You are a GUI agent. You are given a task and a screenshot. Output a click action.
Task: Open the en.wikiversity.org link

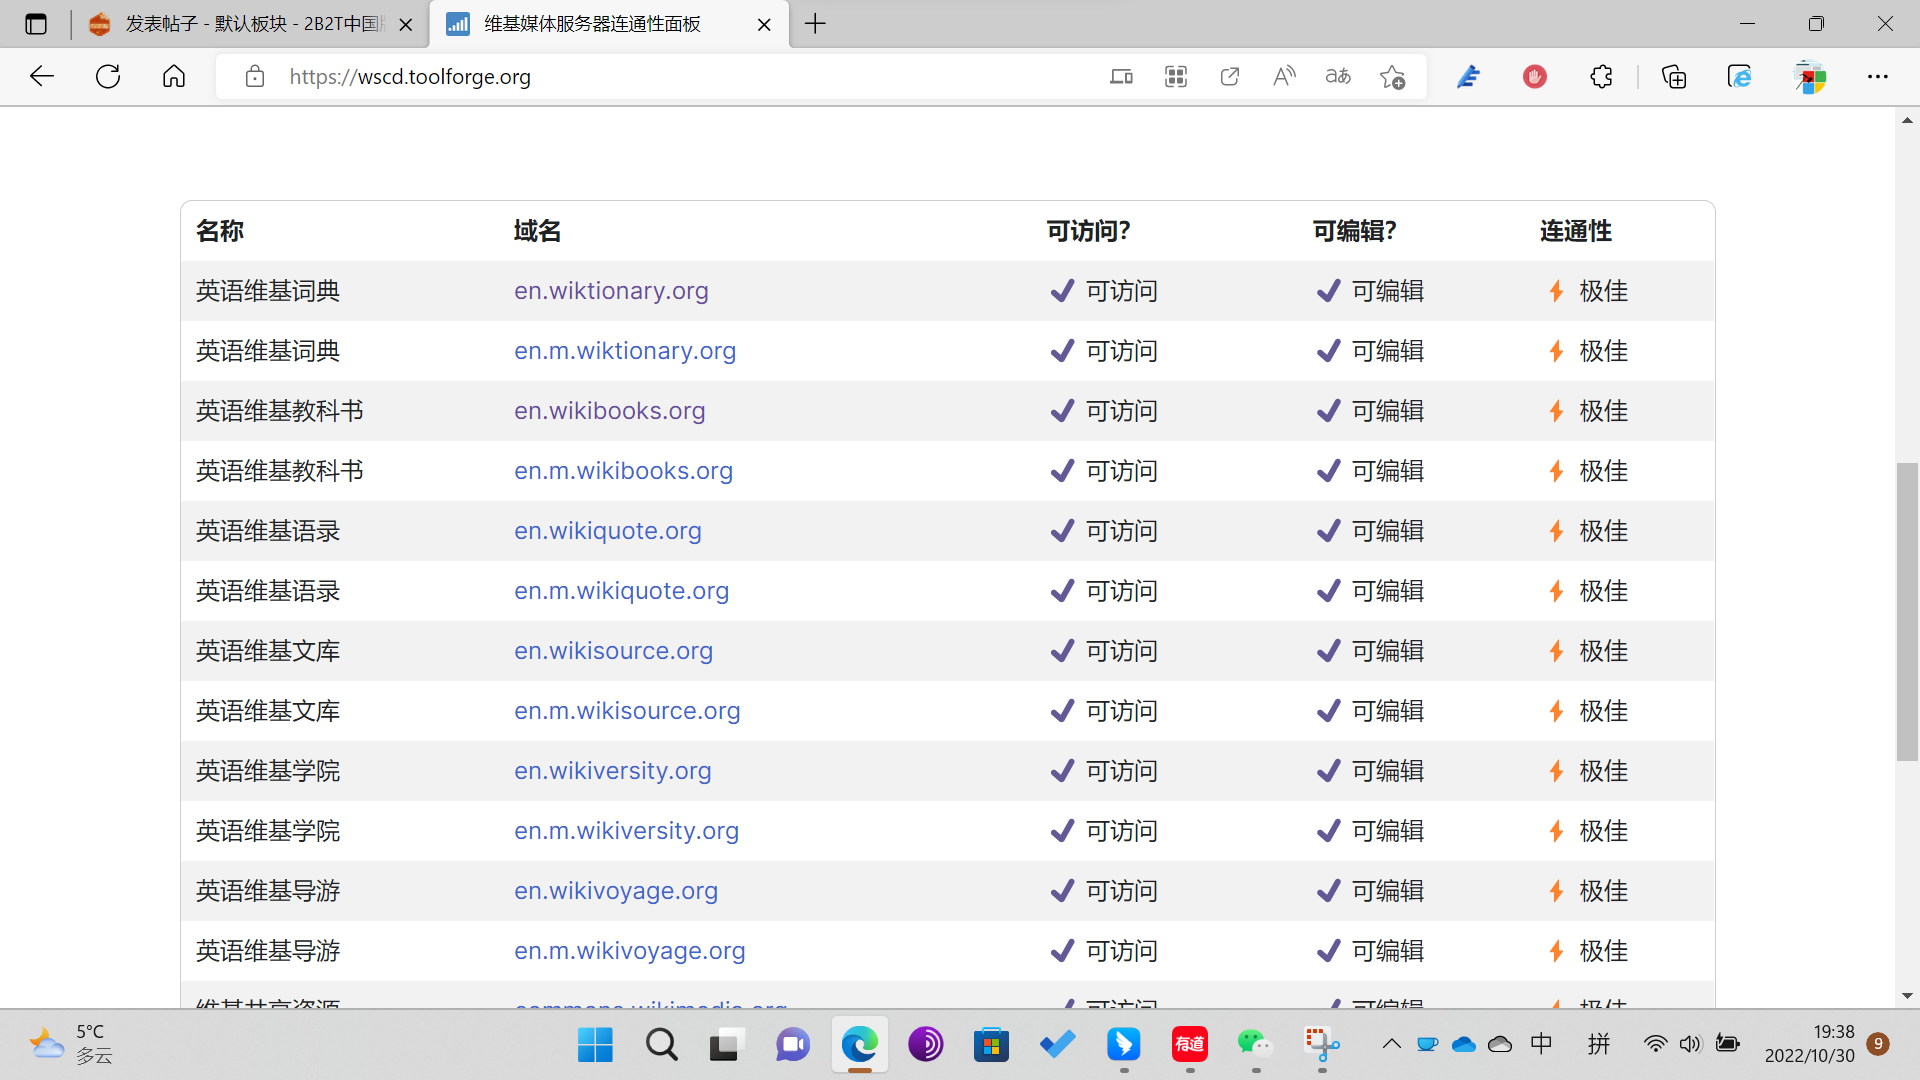(x=613, y=771)
